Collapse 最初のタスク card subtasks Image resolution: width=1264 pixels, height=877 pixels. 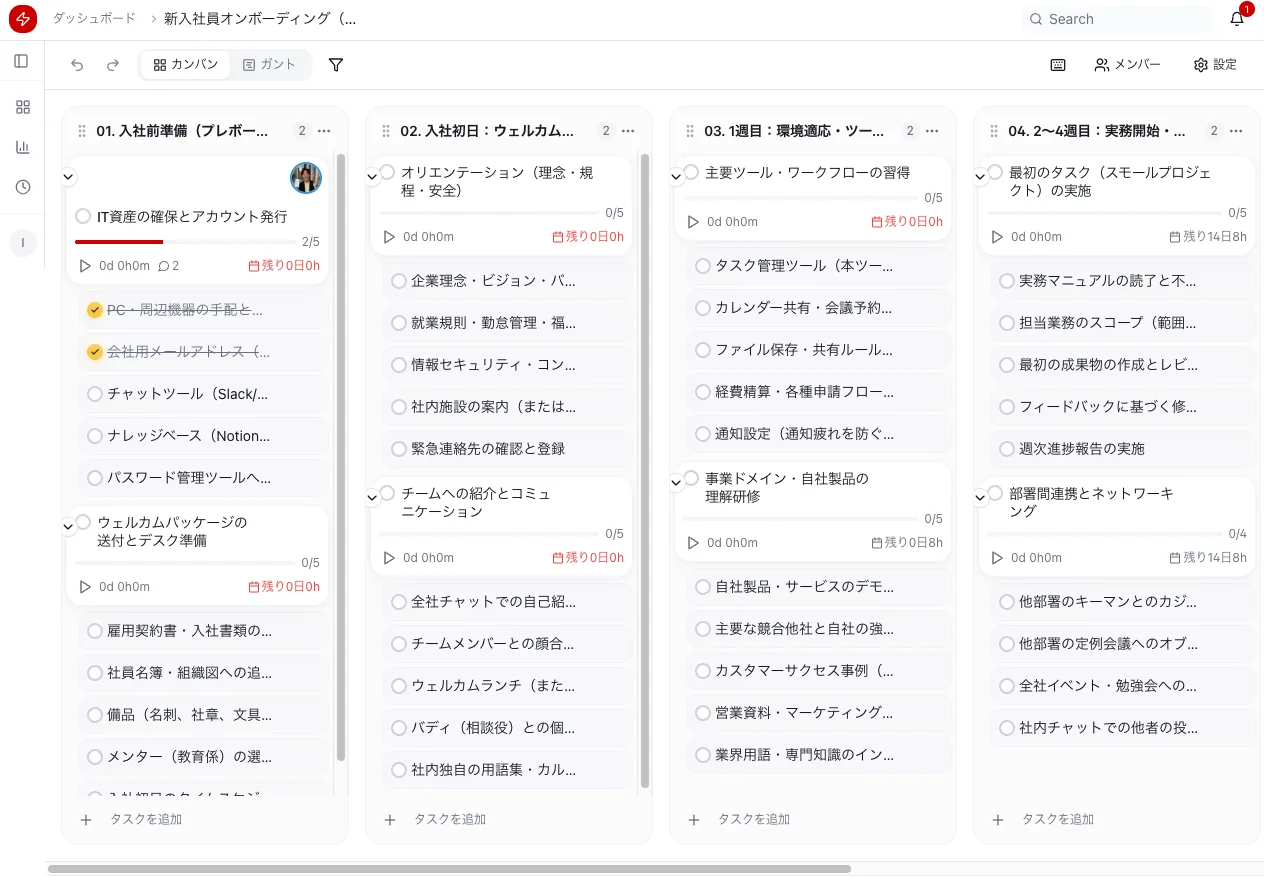[980, 176]
